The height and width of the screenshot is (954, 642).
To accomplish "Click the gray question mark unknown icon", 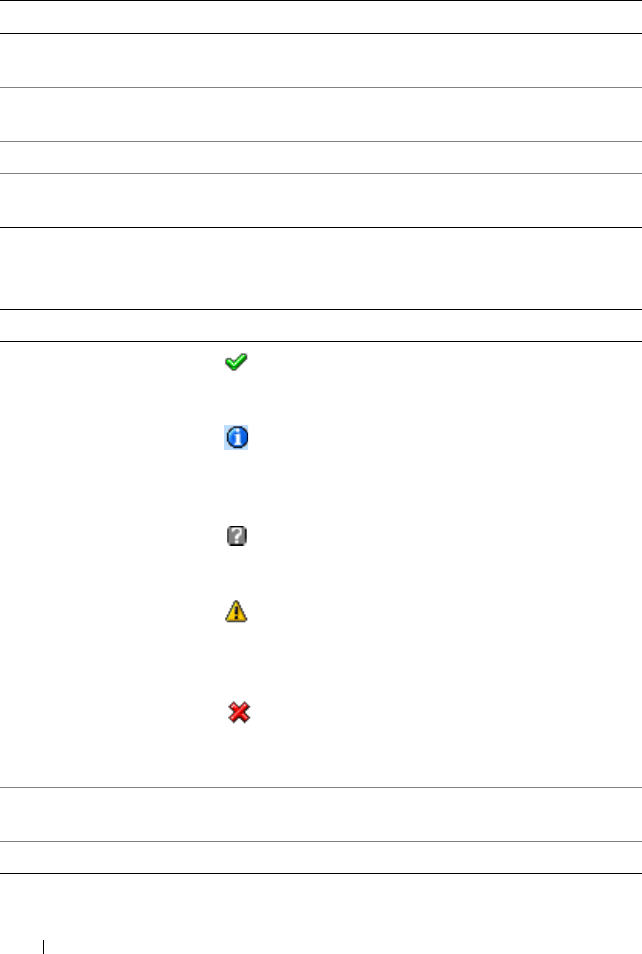I will pos(237,536).
